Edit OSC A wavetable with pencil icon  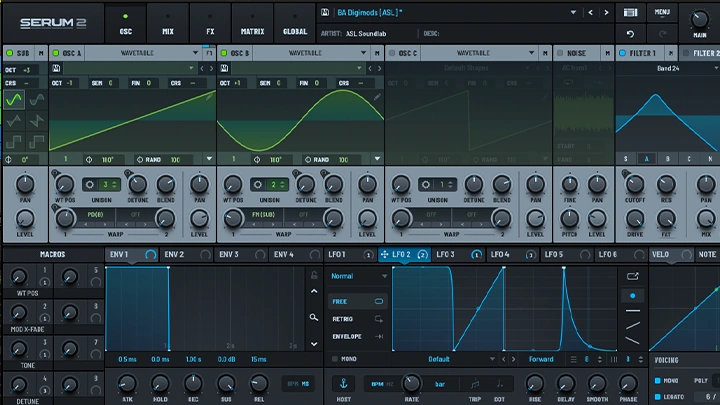[209, 97]
